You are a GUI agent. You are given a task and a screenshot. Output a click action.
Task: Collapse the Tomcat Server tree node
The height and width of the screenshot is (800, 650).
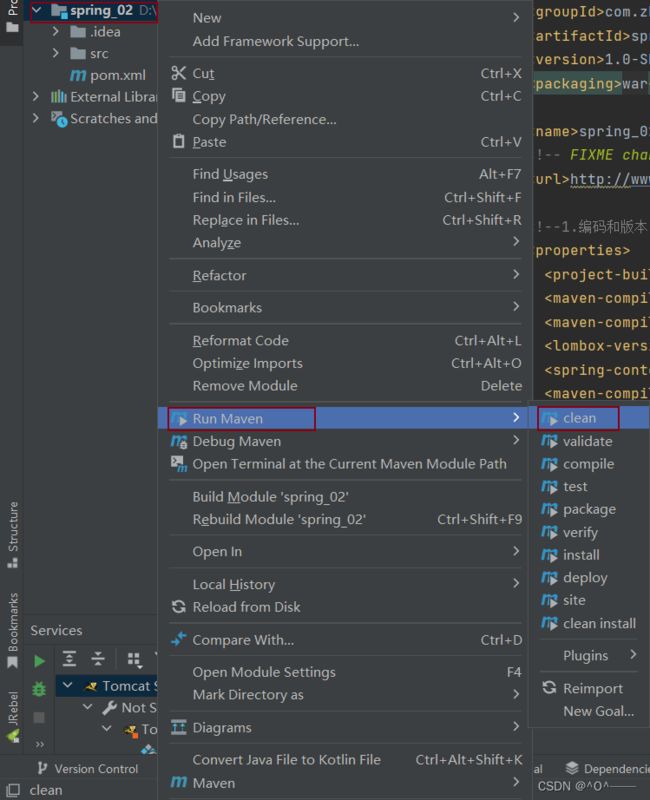[68, 685]
